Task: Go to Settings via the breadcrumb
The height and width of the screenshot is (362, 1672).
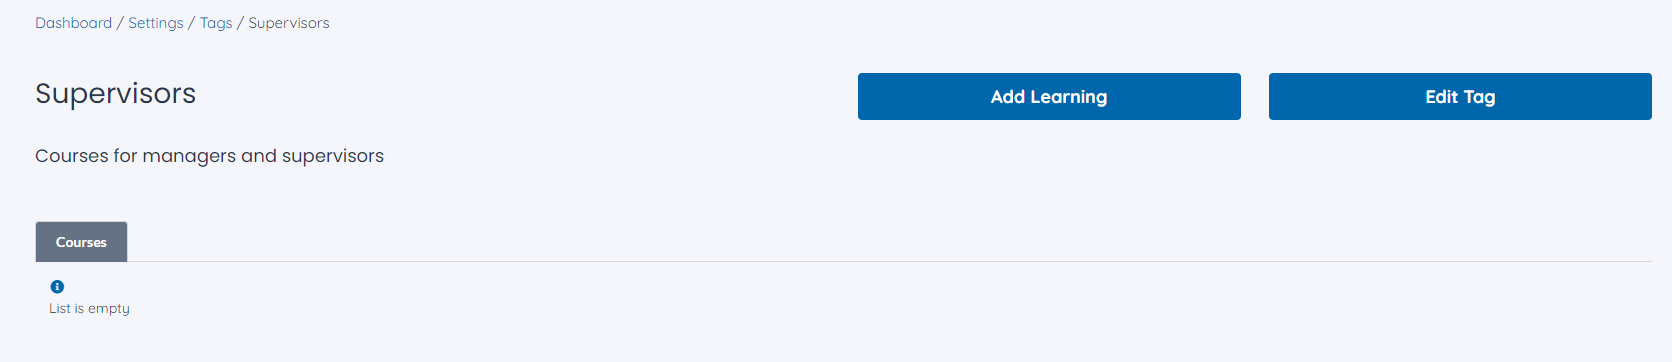Action: point(156,23)
